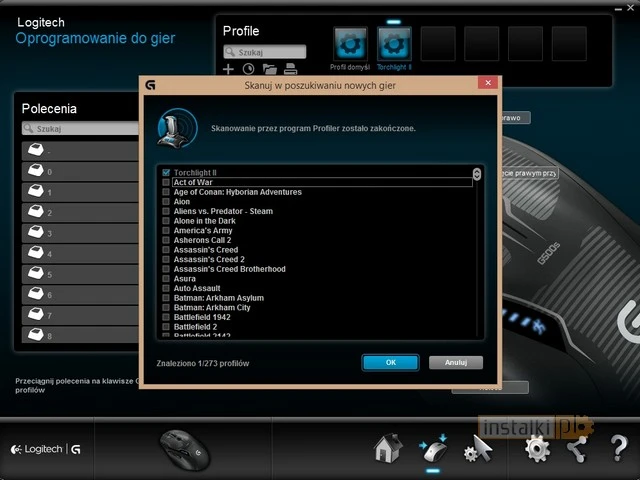Select Batman: Arkham City entry
This screenshot has width=640, height=480.
(x=212, y=308)
